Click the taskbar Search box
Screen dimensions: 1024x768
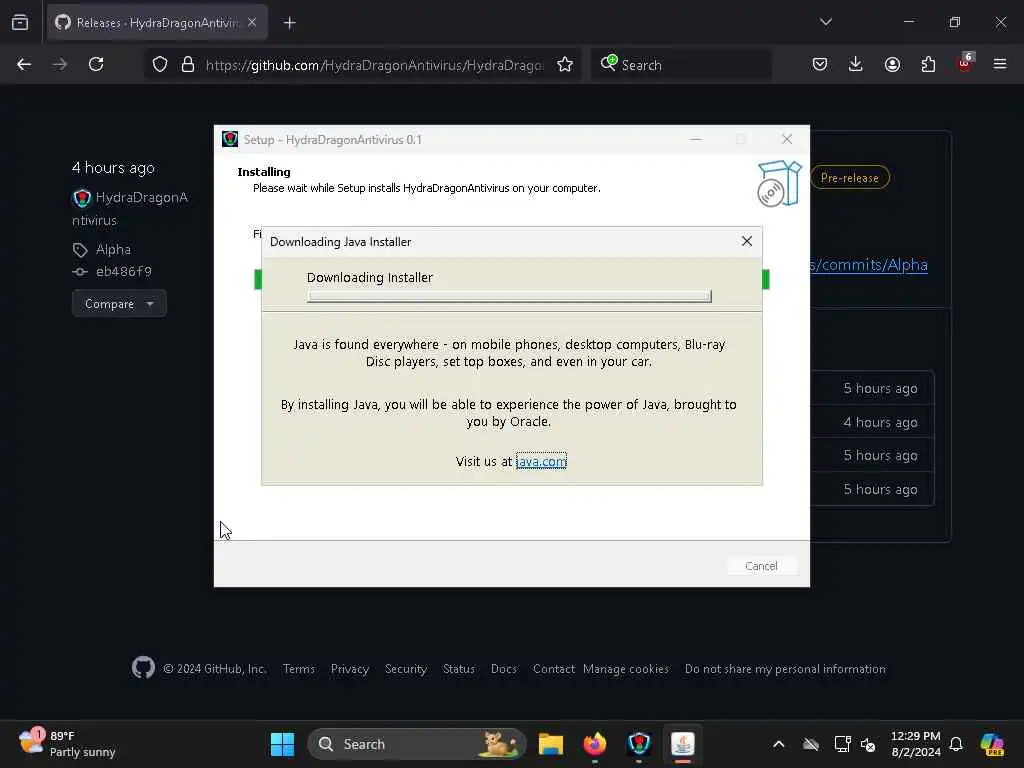point(417,744)
